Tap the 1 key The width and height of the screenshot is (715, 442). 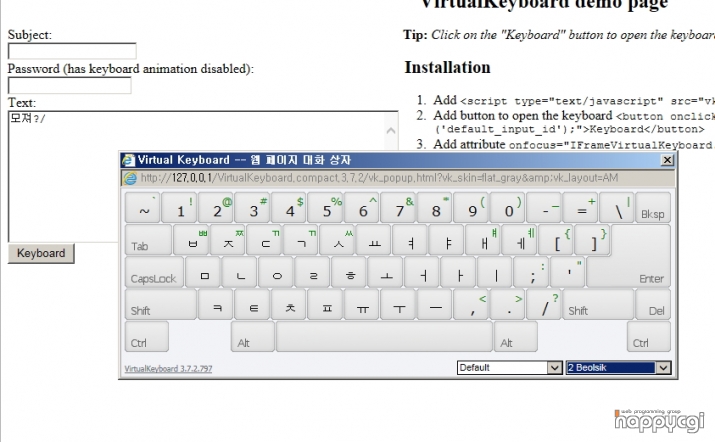point(179,208)
